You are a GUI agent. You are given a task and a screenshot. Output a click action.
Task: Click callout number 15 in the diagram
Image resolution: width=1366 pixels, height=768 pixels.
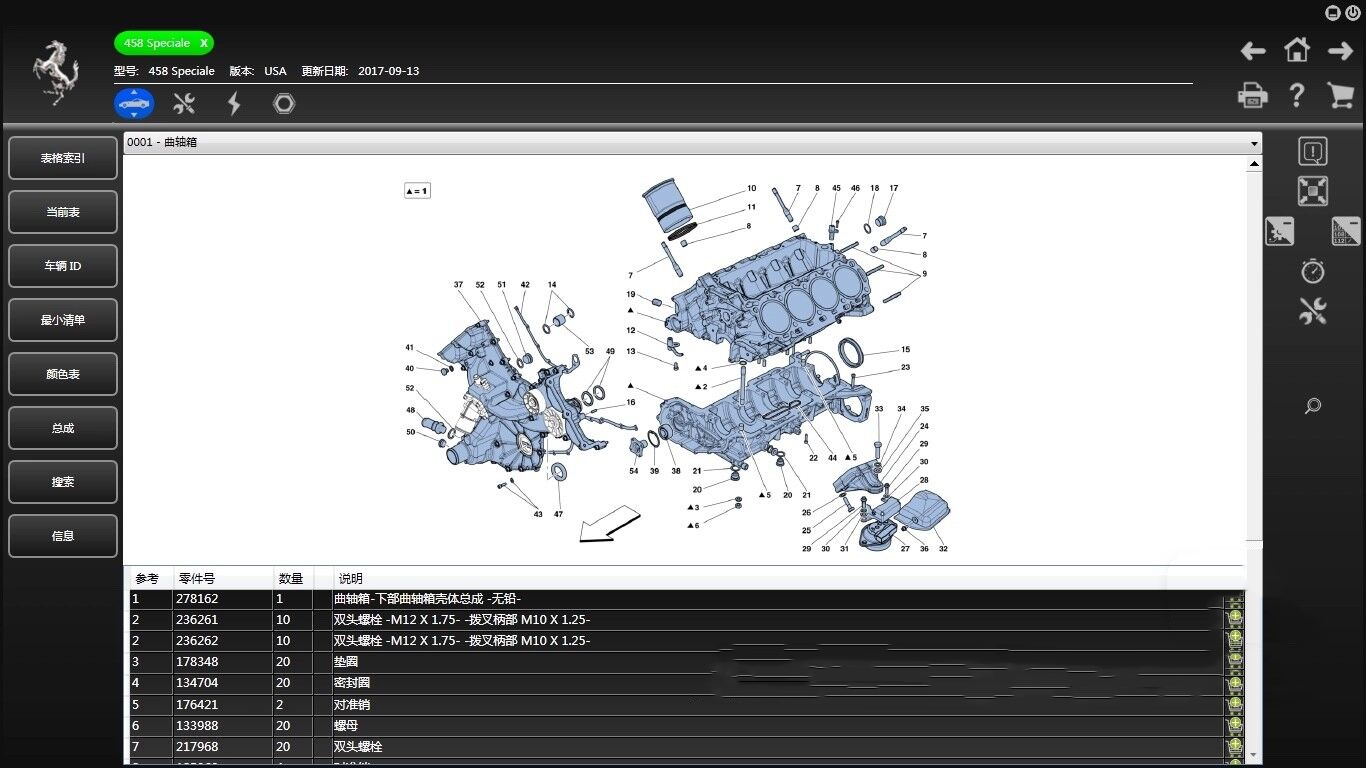[x=905, y=350]
